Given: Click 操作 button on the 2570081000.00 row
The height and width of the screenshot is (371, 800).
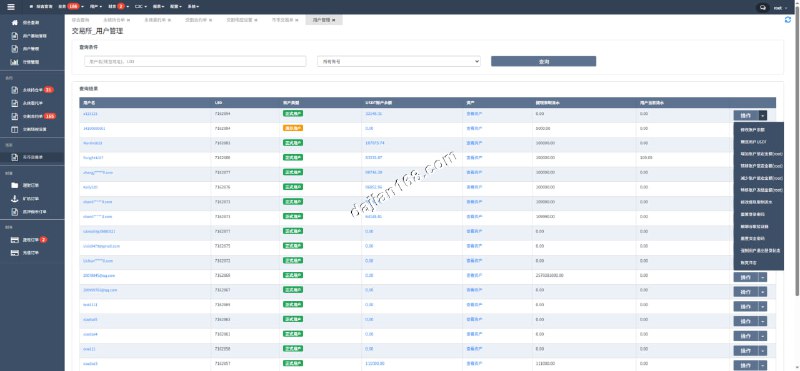Looking at the screenshot, I should [746, 277].
